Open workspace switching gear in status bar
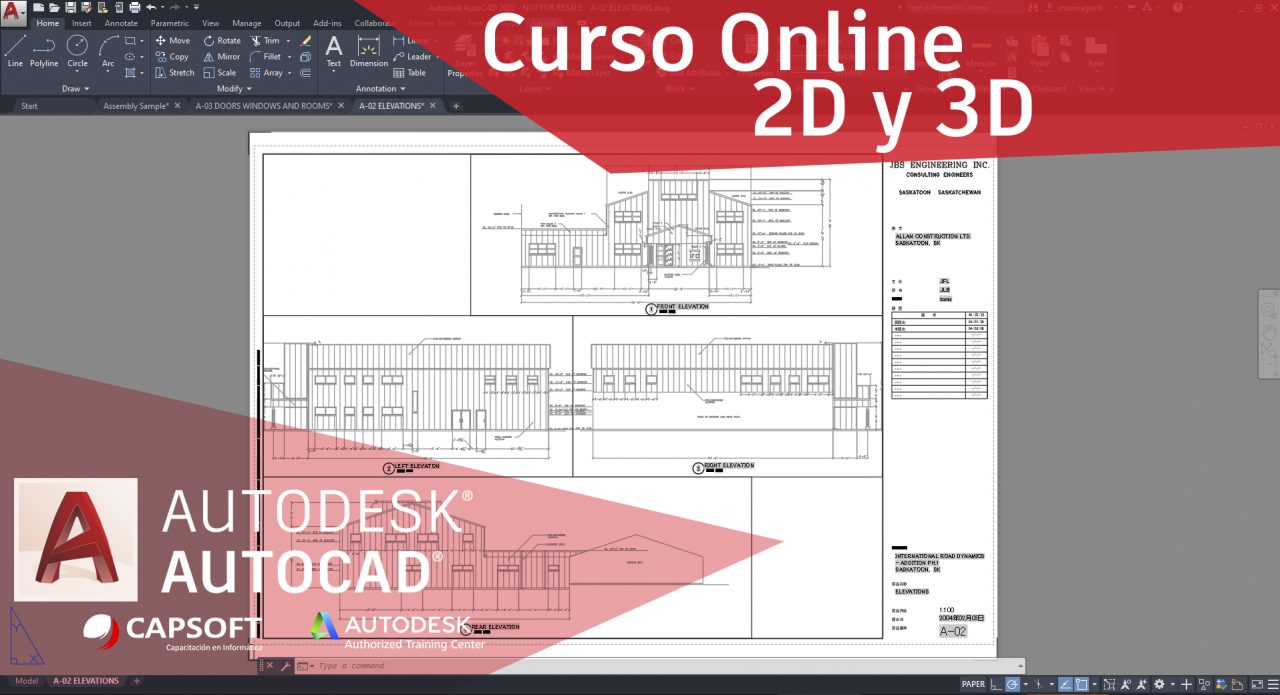 coord(1159,684)
